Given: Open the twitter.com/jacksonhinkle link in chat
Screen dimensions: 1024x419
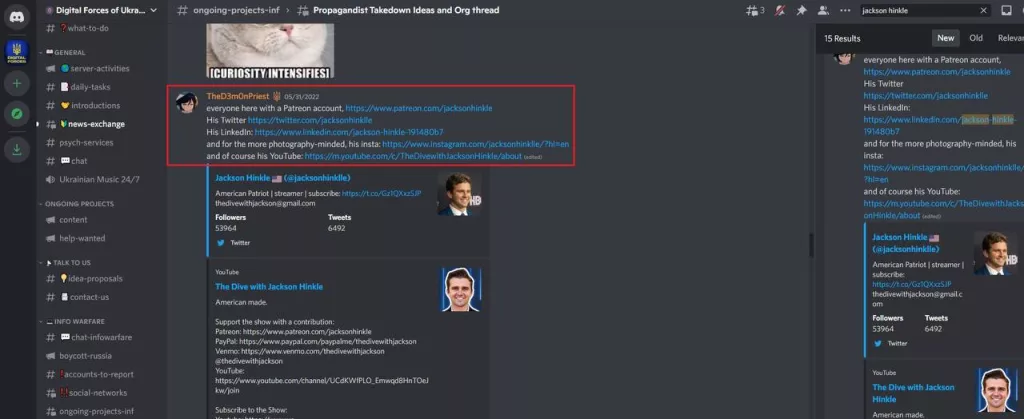Looking at the screenshot, I should pyautogui.click(x=310, y=120).
